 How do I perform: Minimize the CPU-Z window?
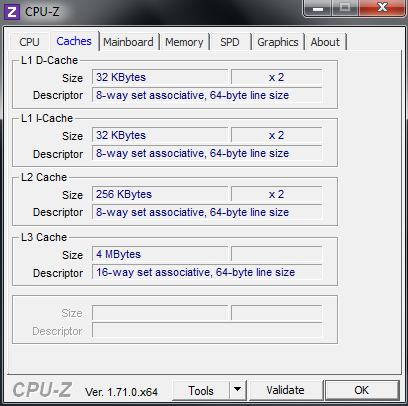318,8
